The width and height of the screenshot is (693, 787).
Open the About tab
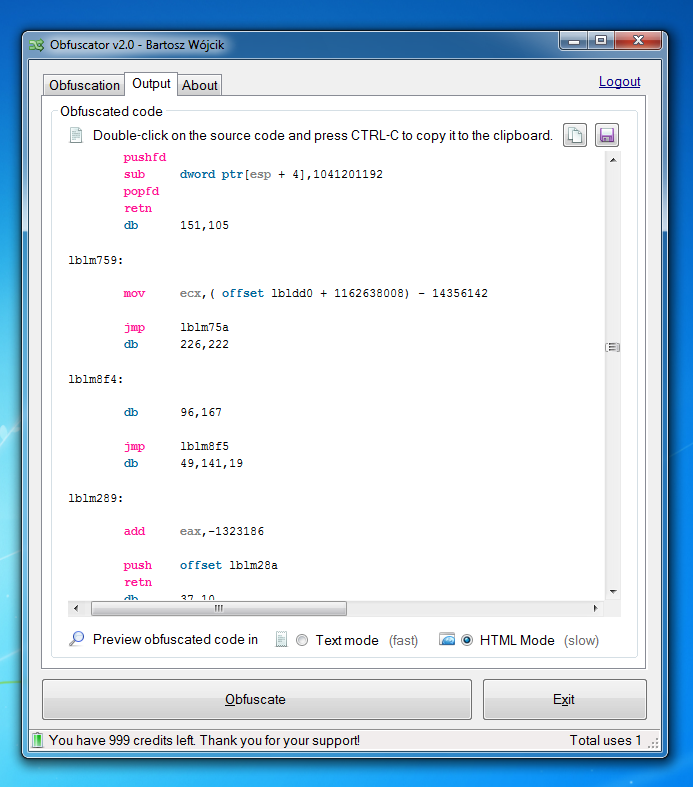pyautogui.click(x=200, y=85)
